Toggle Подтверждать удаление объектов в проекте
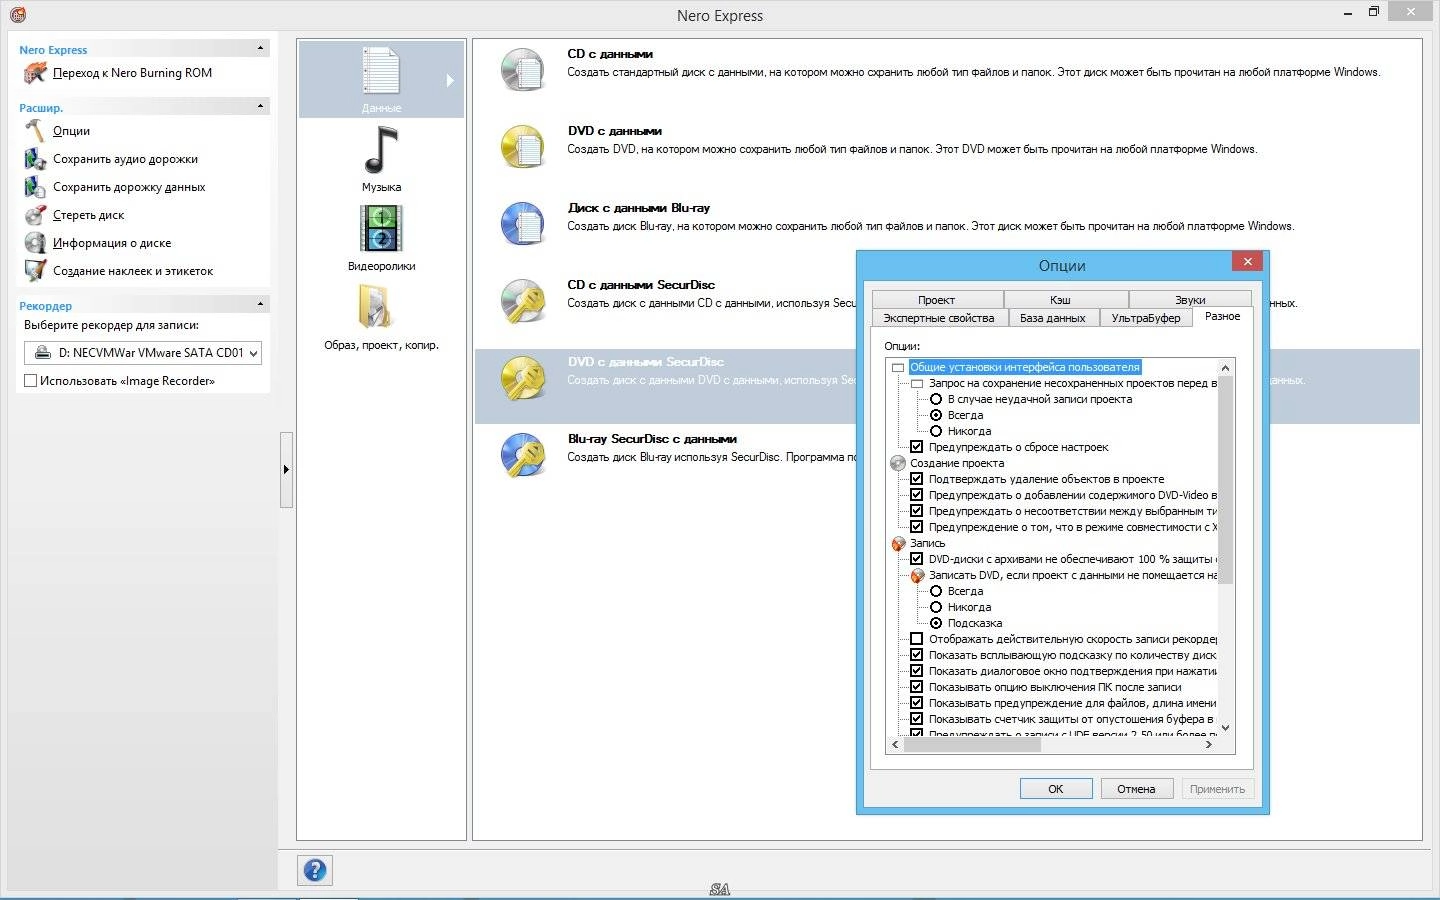 [916, 479]
